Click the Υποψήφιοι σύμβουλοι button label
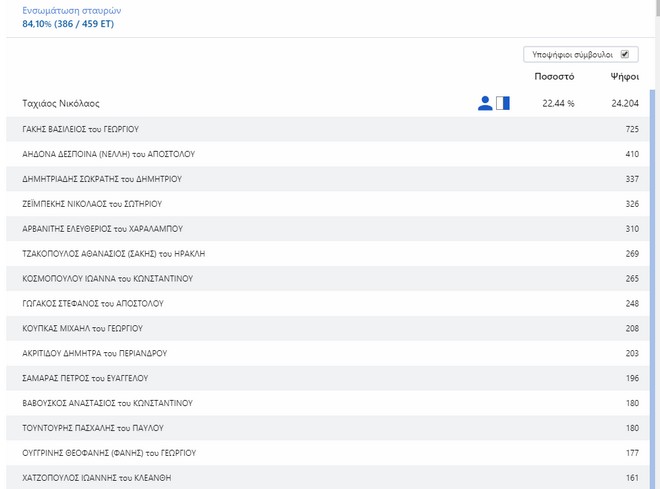 (x=572, y=55)
